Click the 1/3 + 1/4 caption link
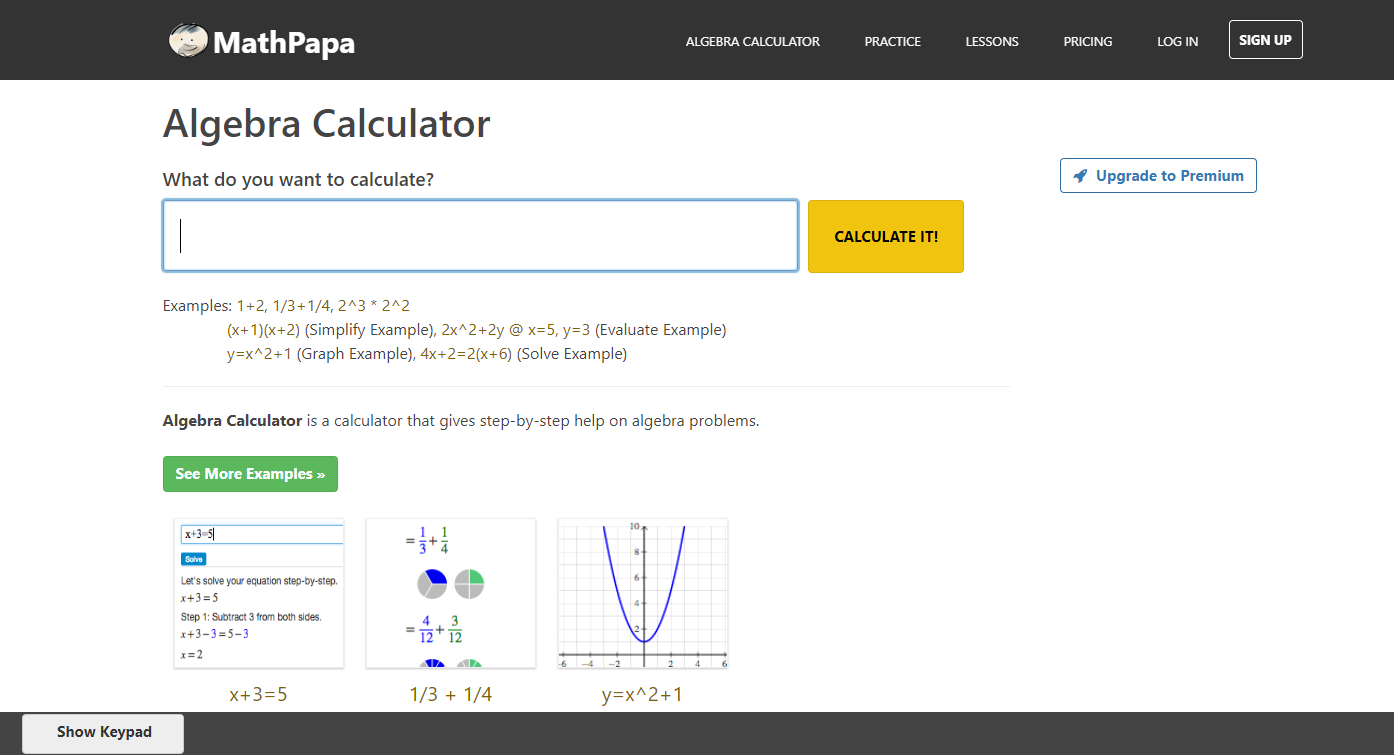 [x=451, y=694]
